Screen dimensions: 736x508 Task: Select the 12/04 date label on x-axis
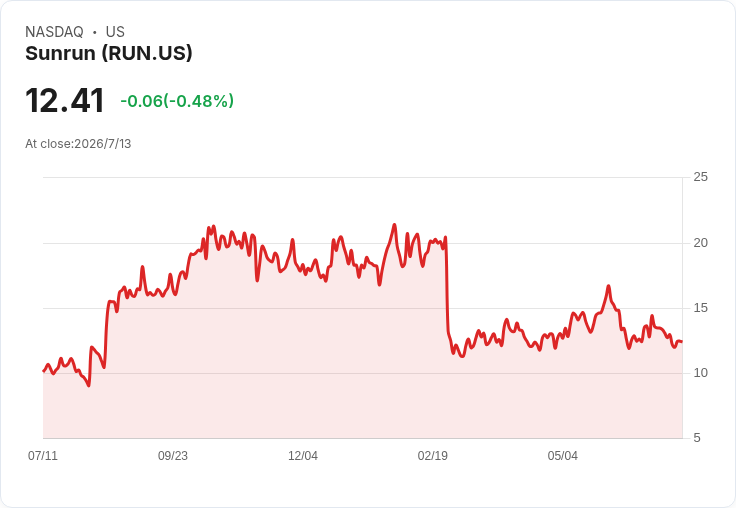point(303,455)
